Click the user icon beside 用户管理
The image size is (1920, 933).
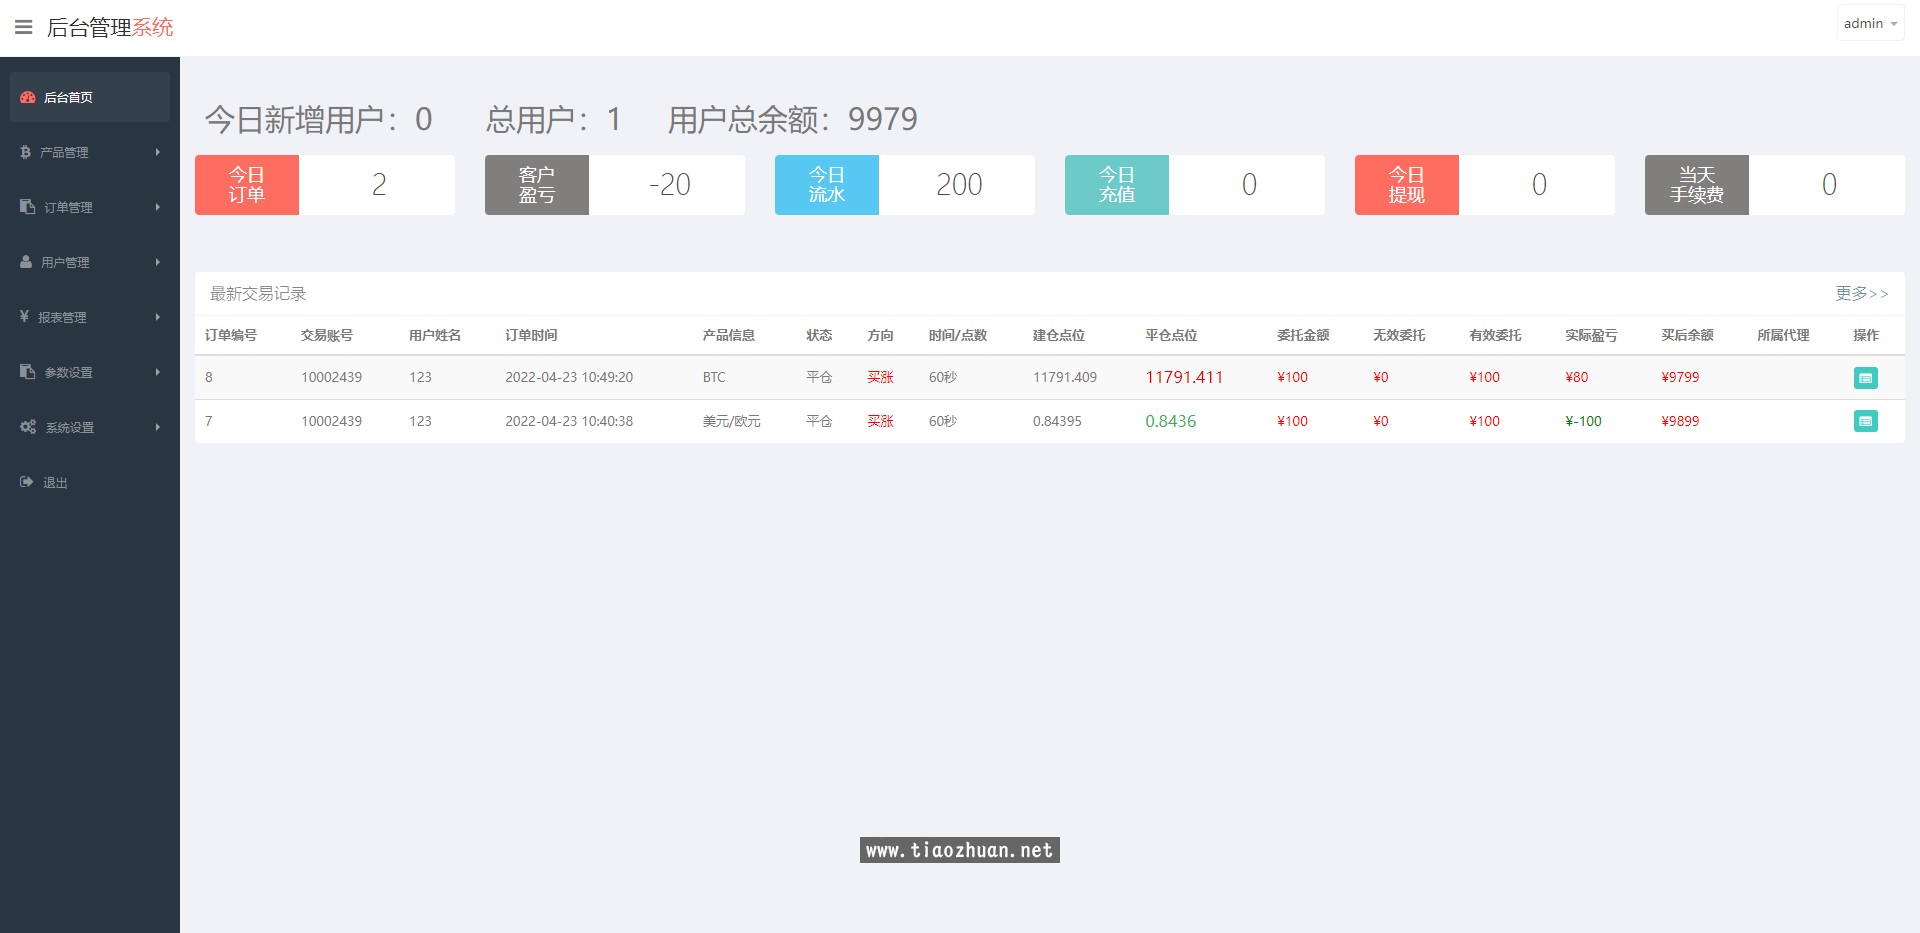pyautogui.click(x=26, y=262)
